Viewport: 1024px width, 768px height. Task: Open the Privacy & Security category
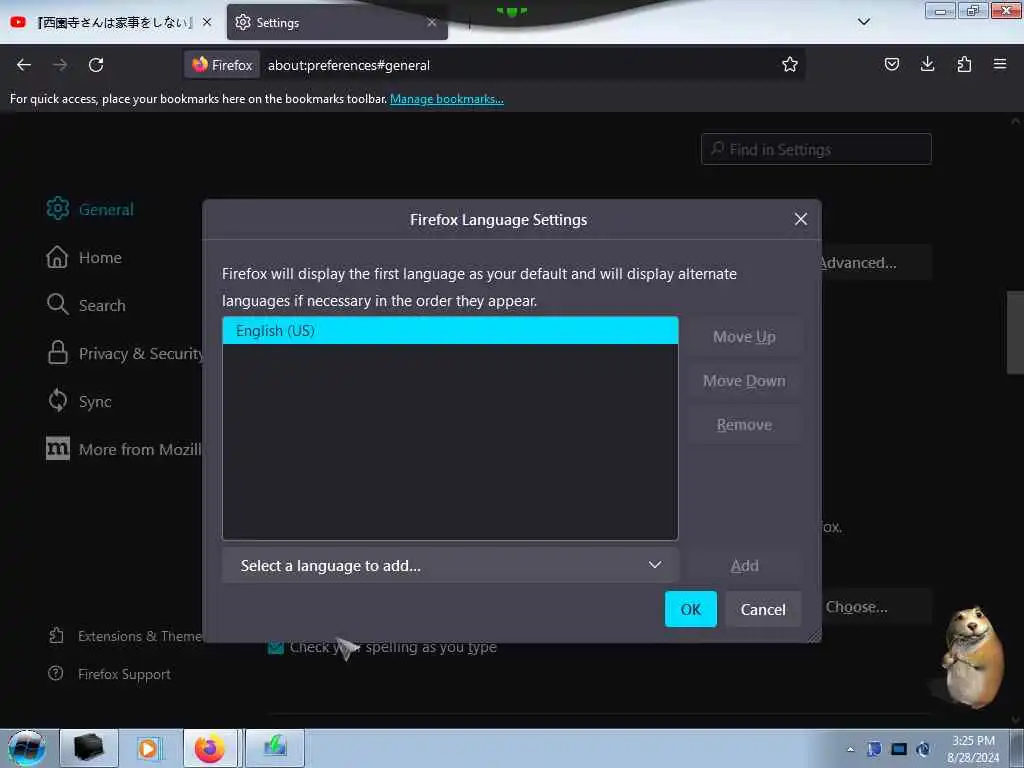[124, 353]
